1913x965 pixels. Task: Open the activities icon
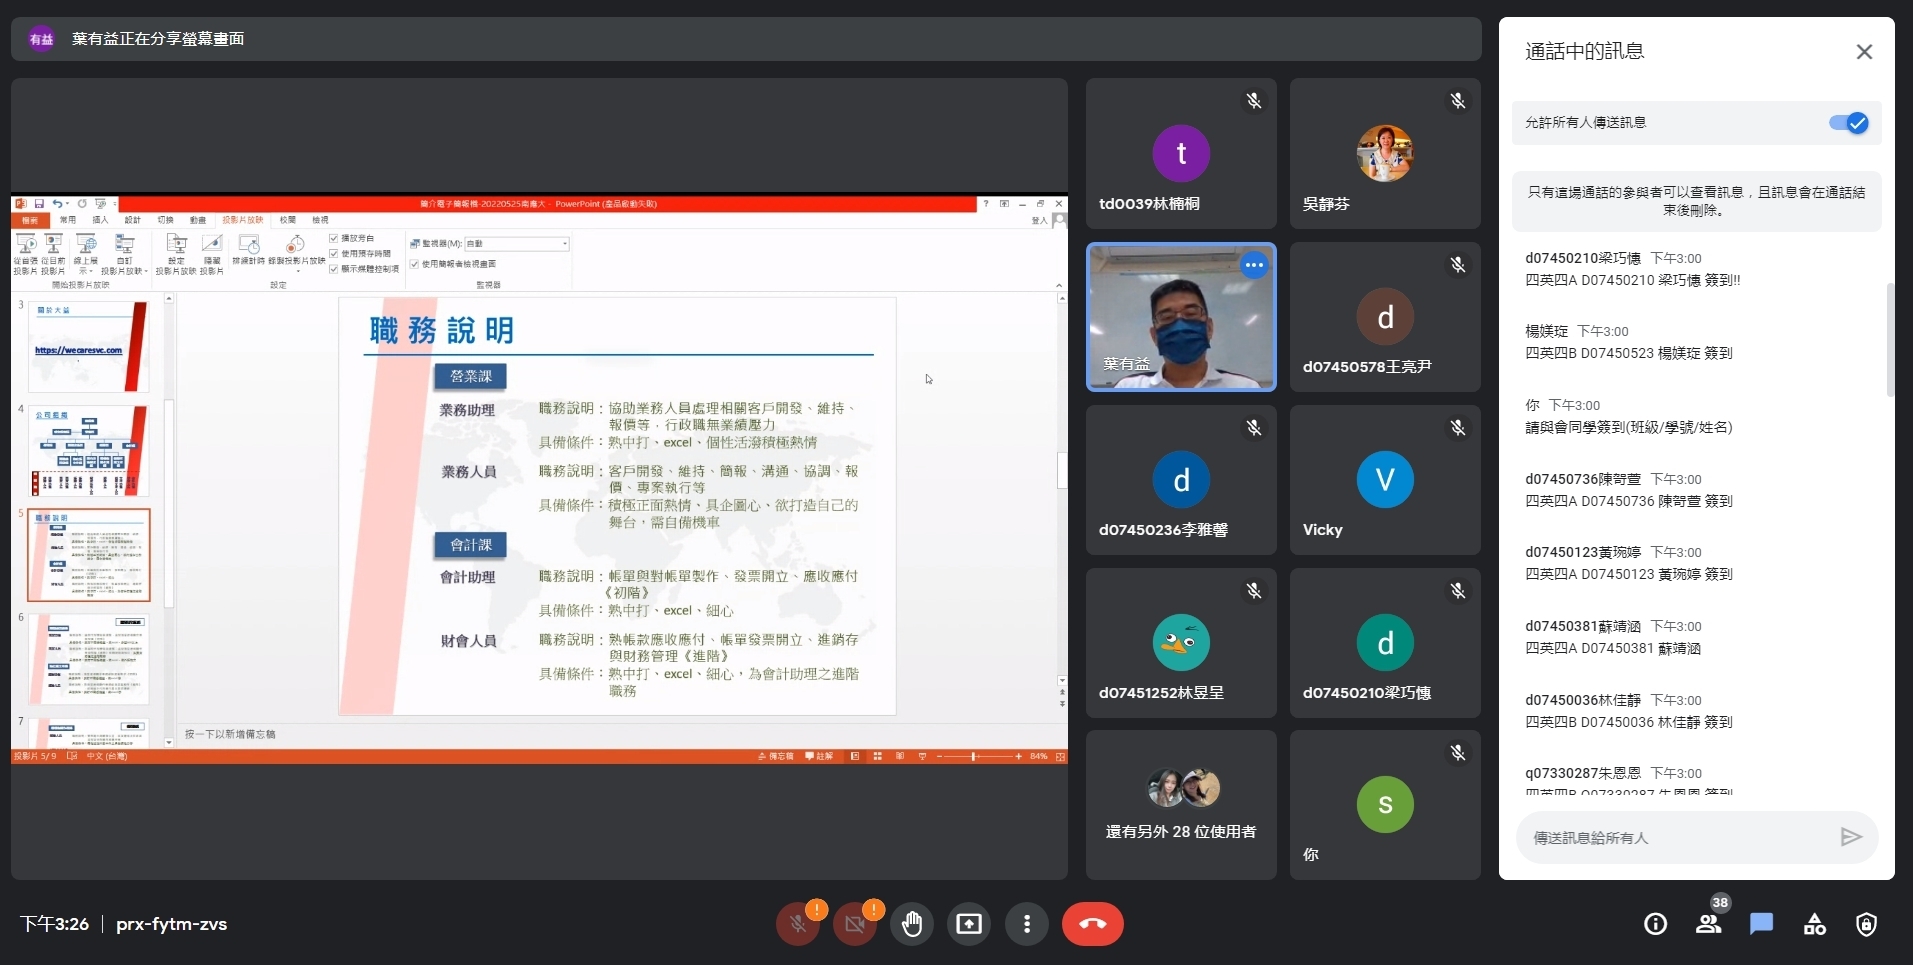click(1814, 924)
